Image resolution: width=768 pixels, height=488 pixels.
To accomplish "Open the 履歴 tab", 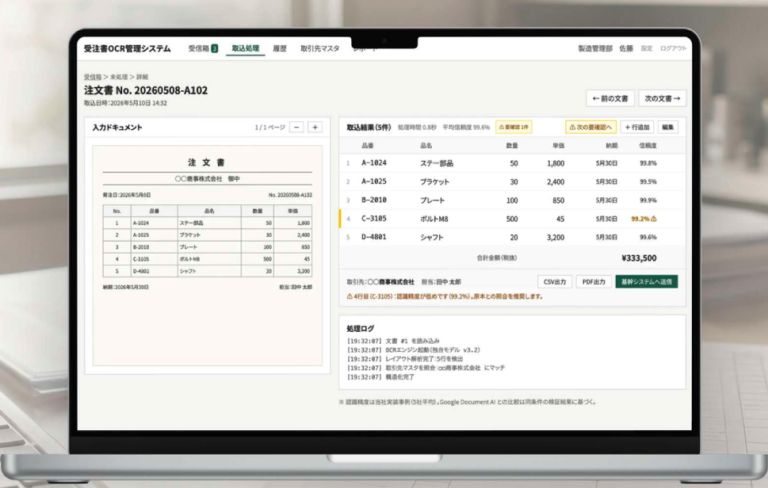I will coord(280,49).
